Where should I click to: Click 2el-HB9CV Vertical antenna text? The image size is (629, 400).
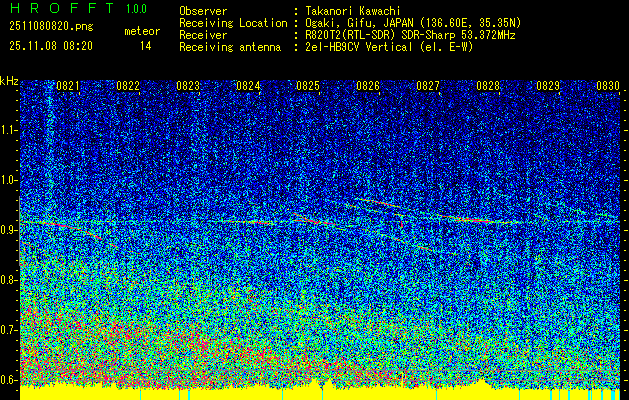(x=390, y=47)
